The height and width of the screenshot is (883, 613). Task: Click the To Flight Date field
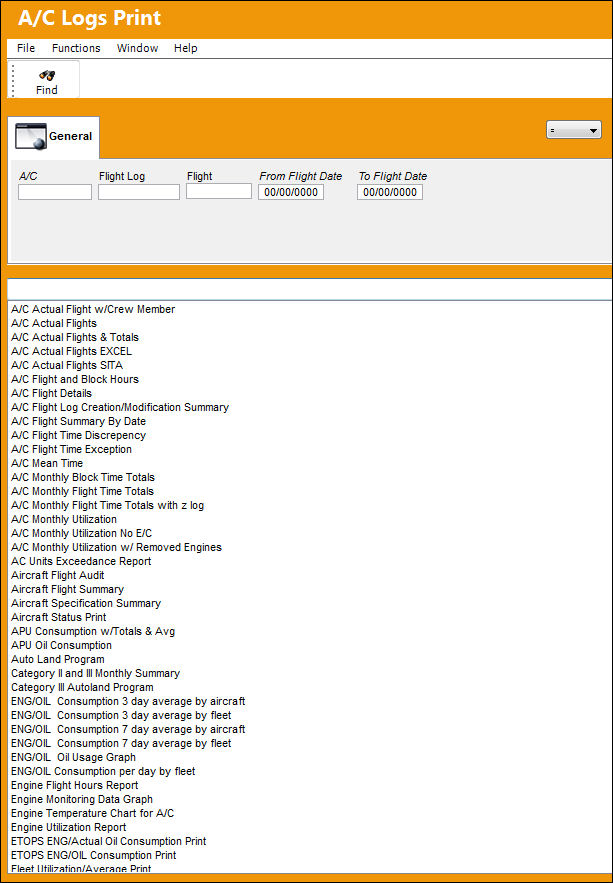pos(390,192)
